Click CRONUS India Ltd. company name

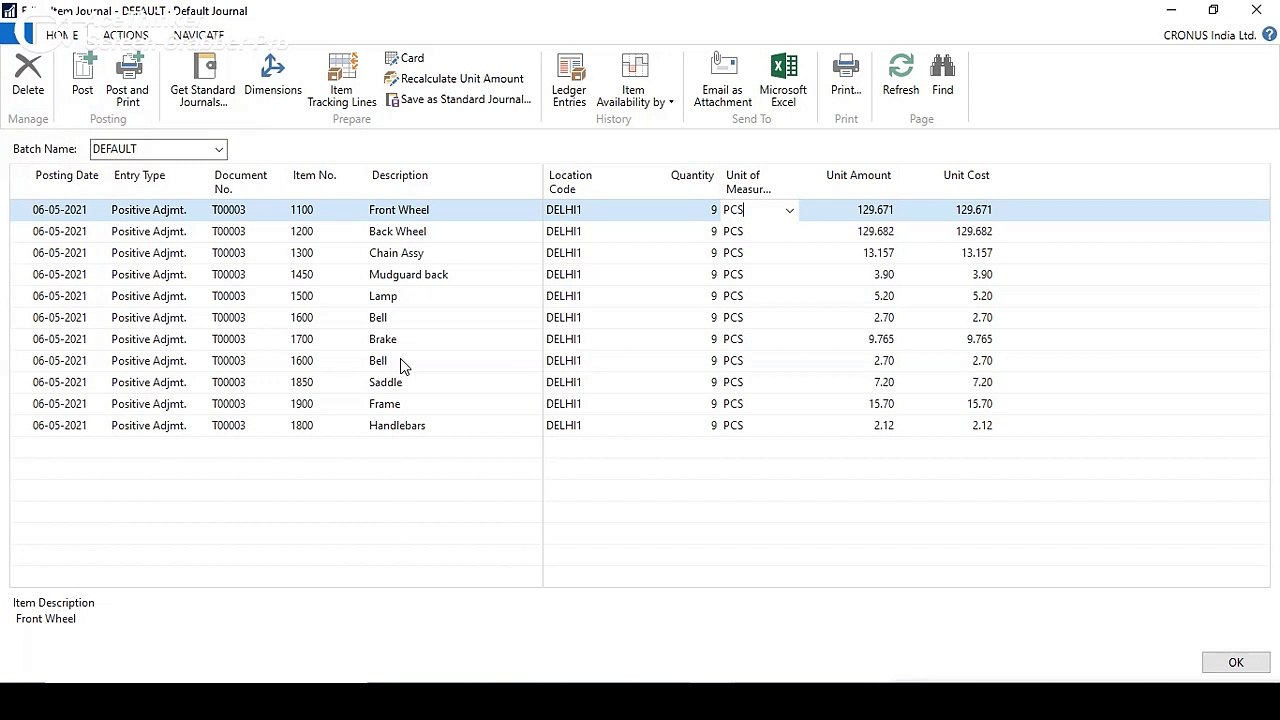point(1209,35)
